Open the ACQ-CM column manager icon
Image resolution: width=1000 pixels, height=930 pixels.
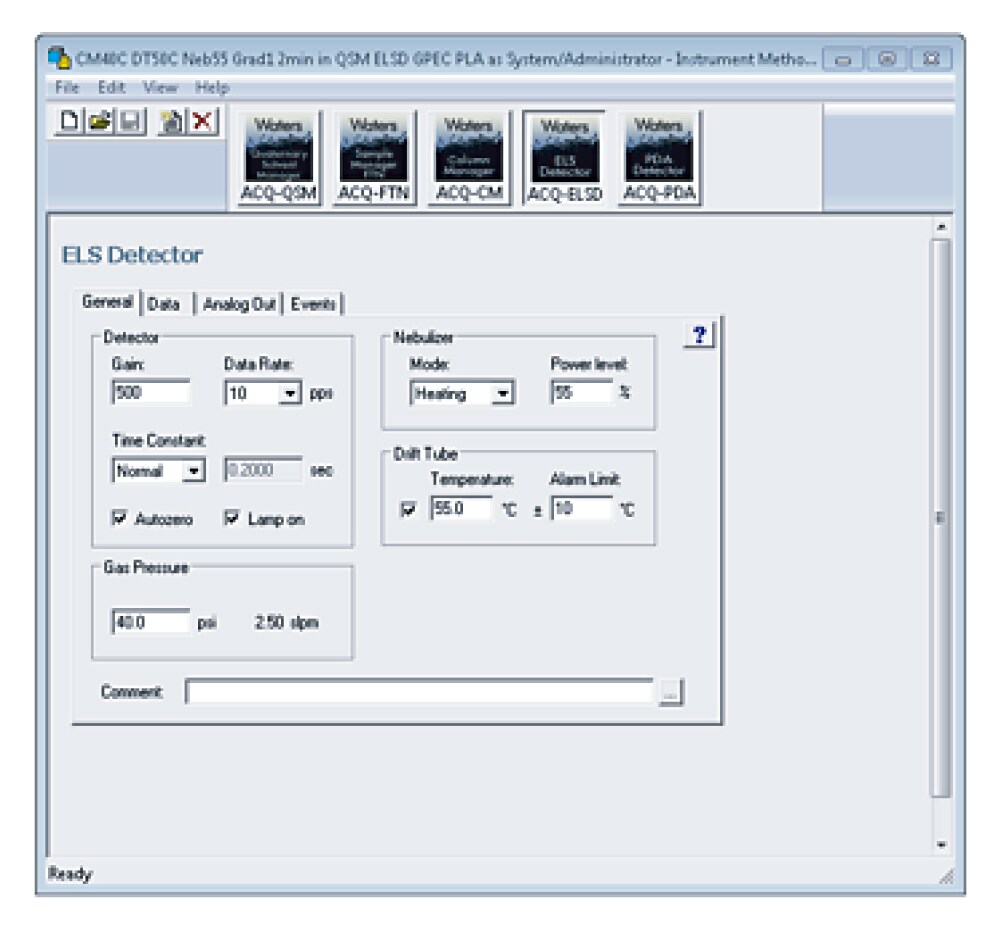click(x=468, y=158)
